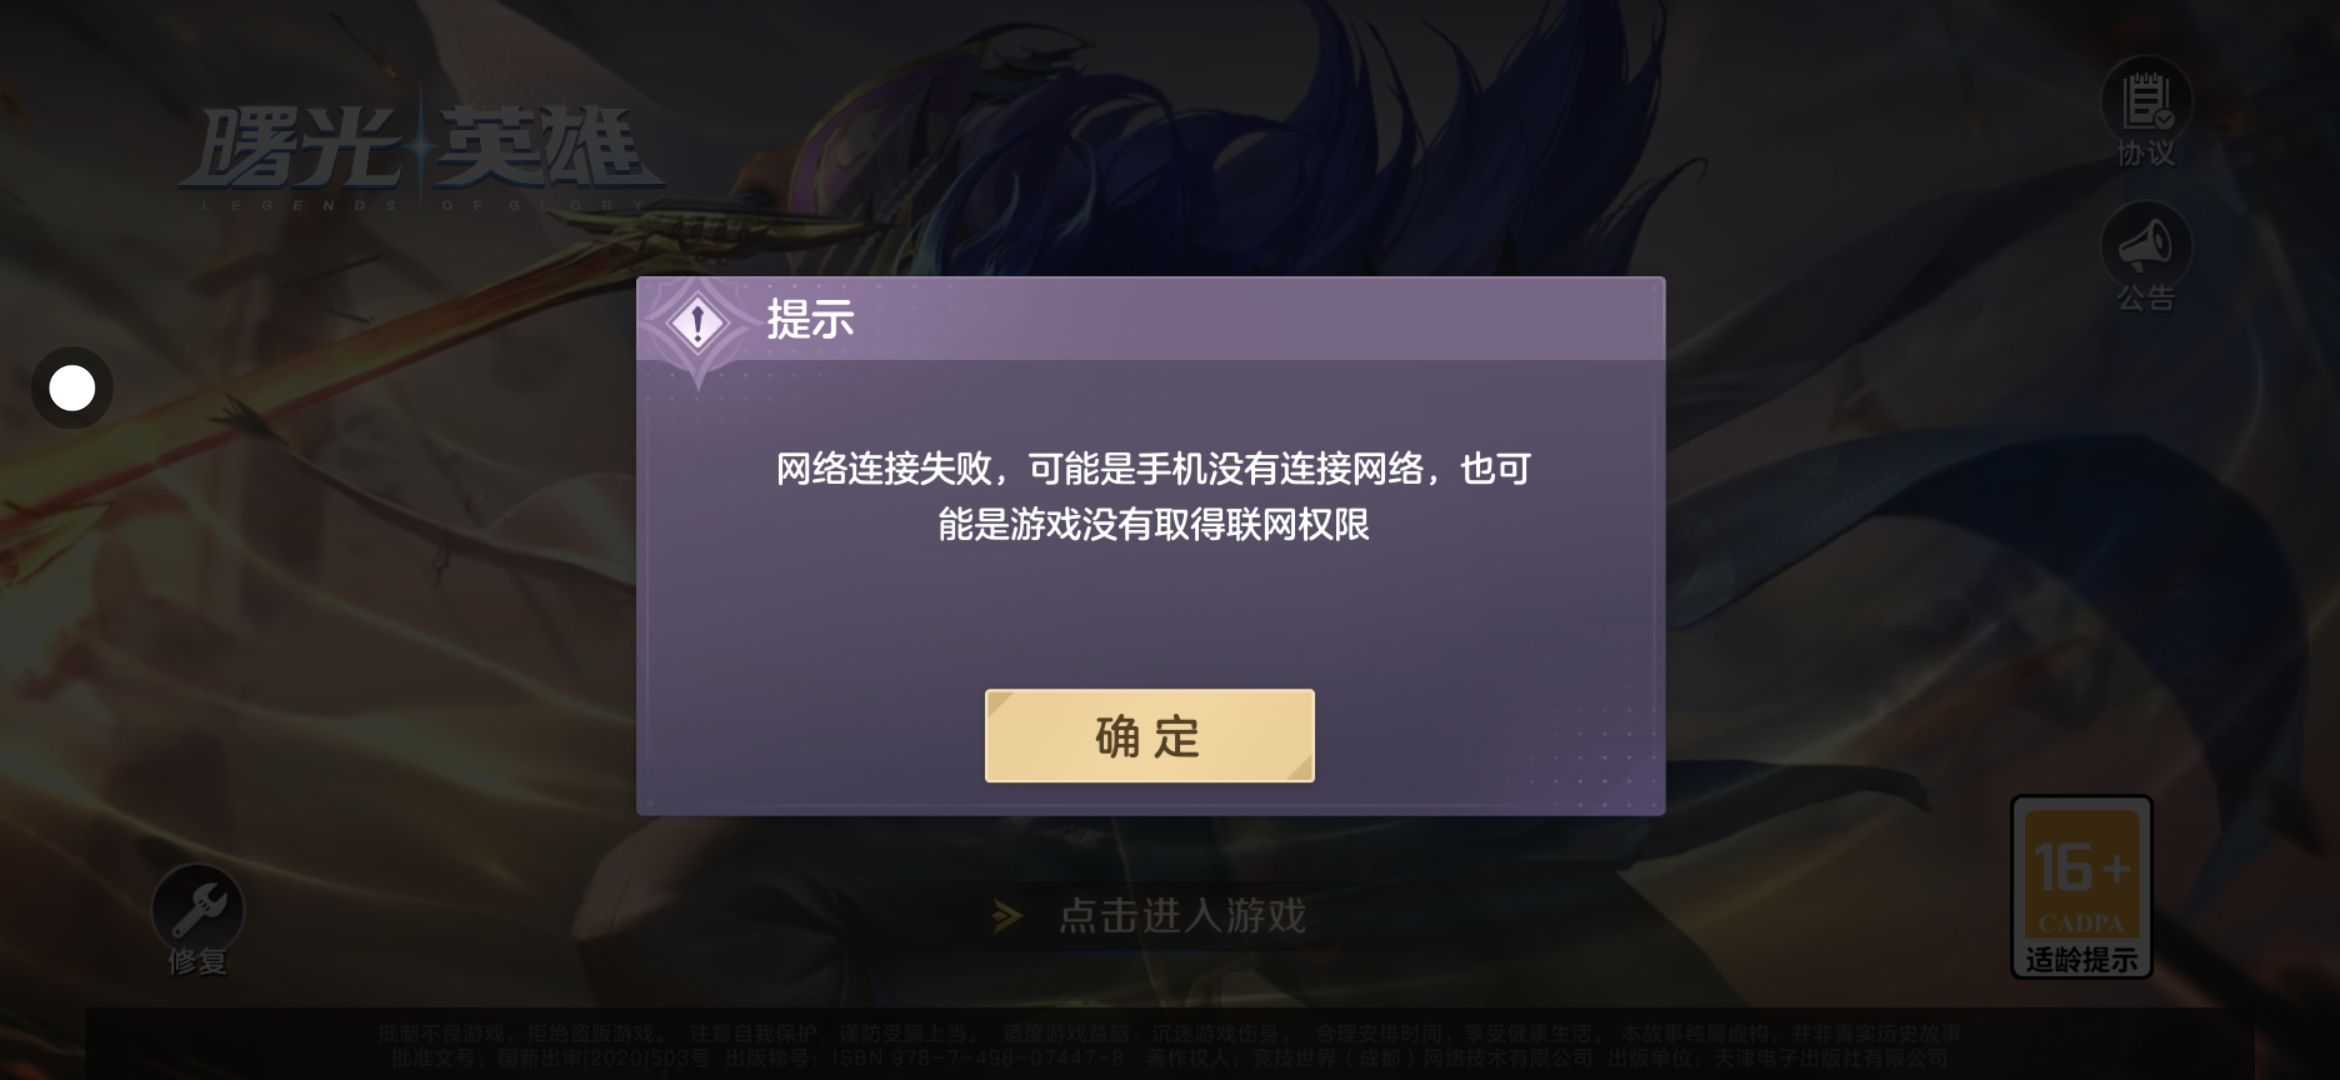Click the 曙光英雄 game logo

[420, 150]
